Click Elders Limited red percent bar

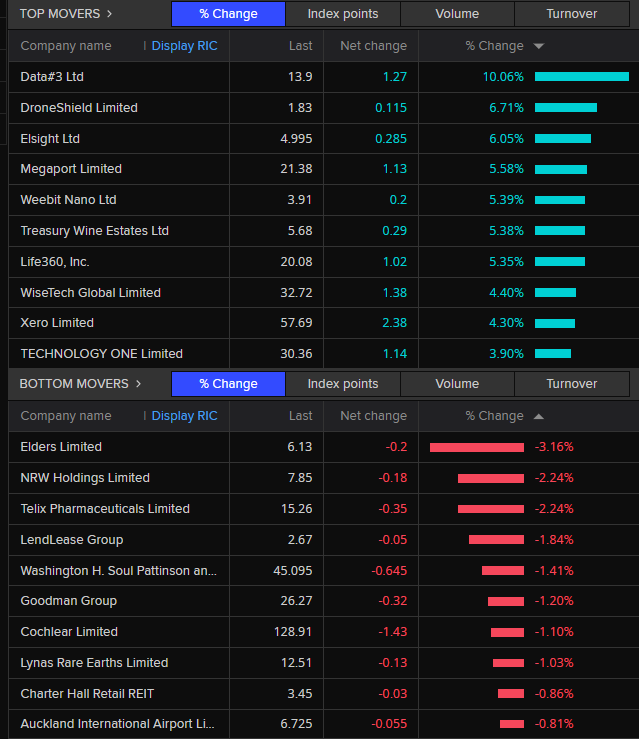477,447
